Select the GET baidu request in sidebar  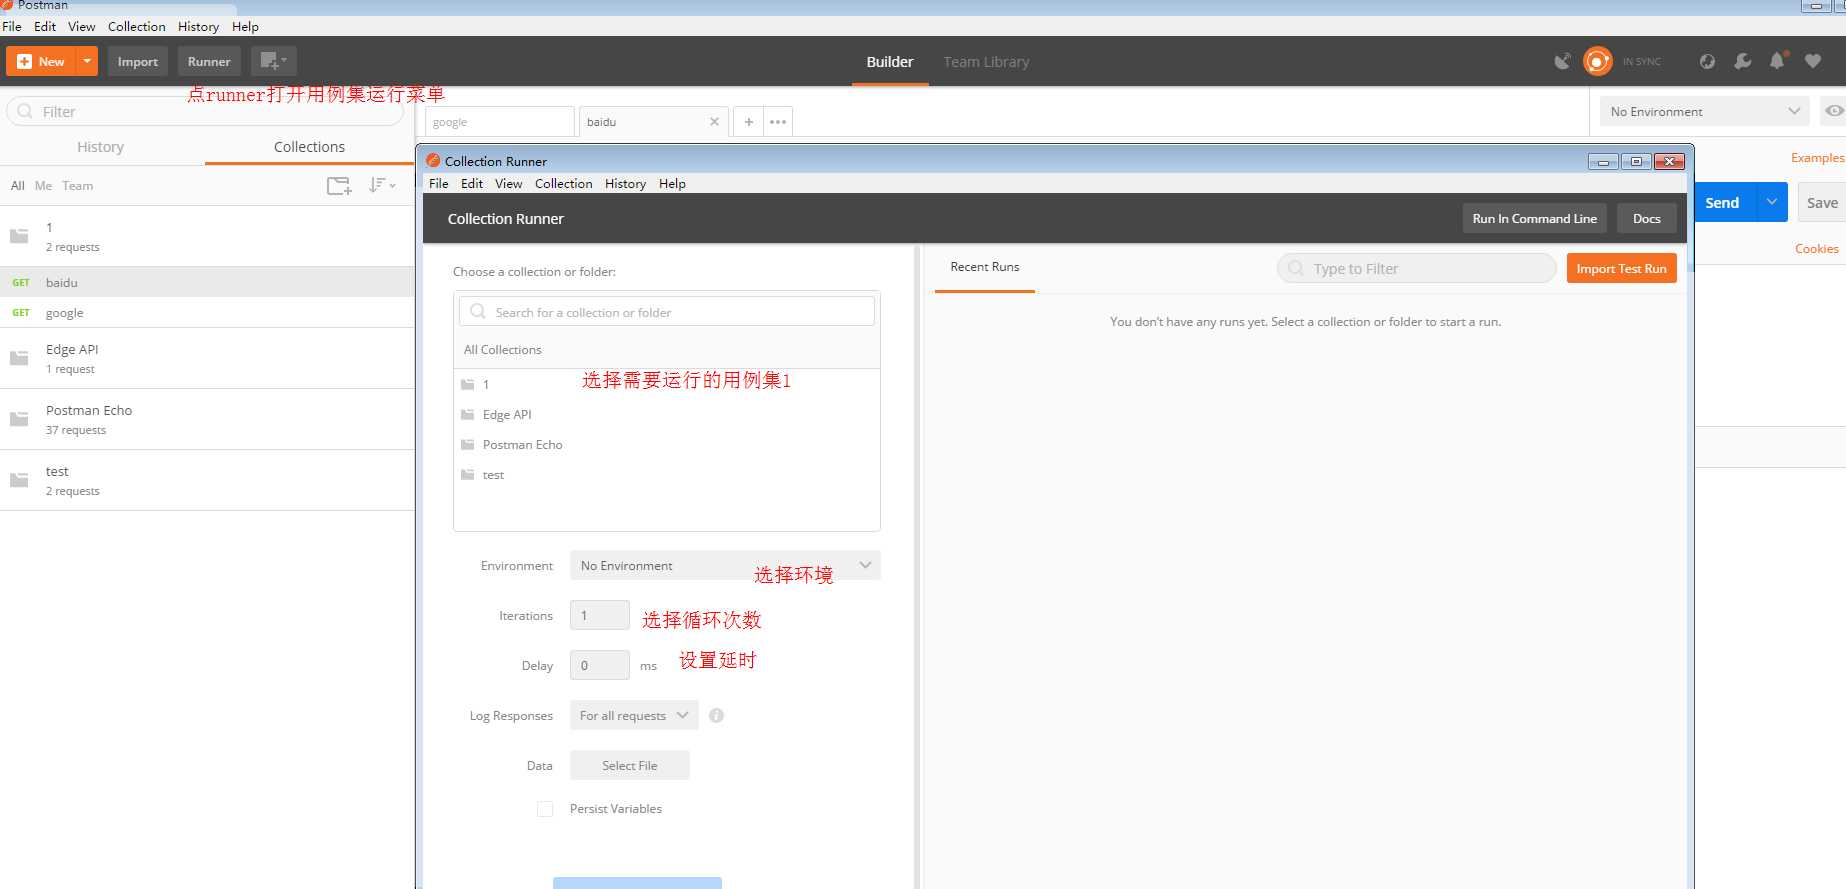click(x=207, y=282)
